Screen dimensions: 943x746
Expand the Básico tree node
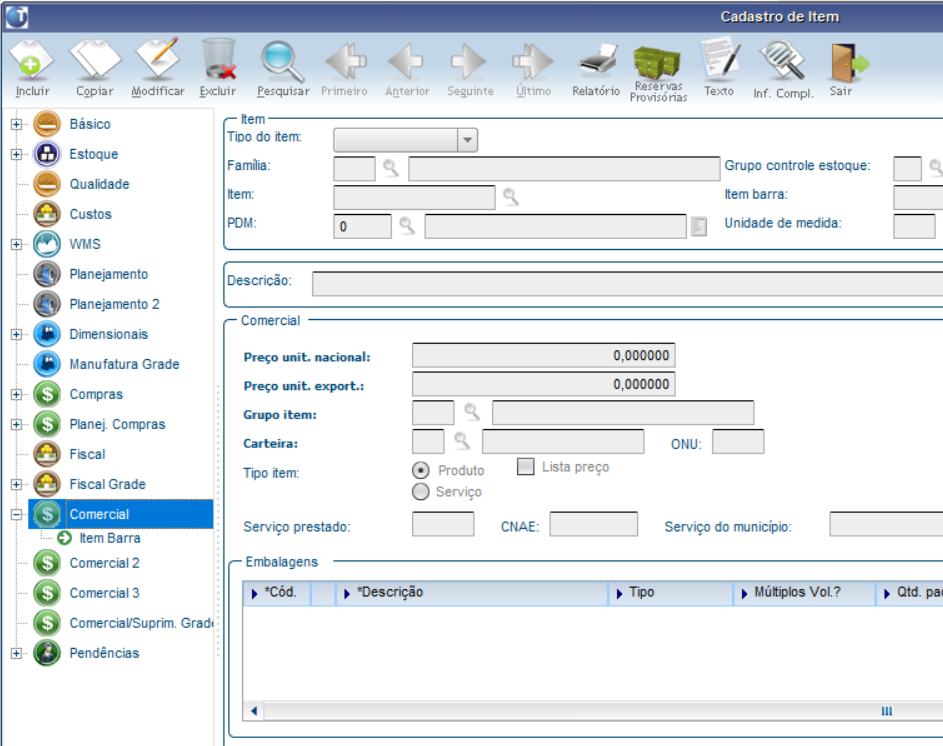pyautogui.click(x=16, y=124)
